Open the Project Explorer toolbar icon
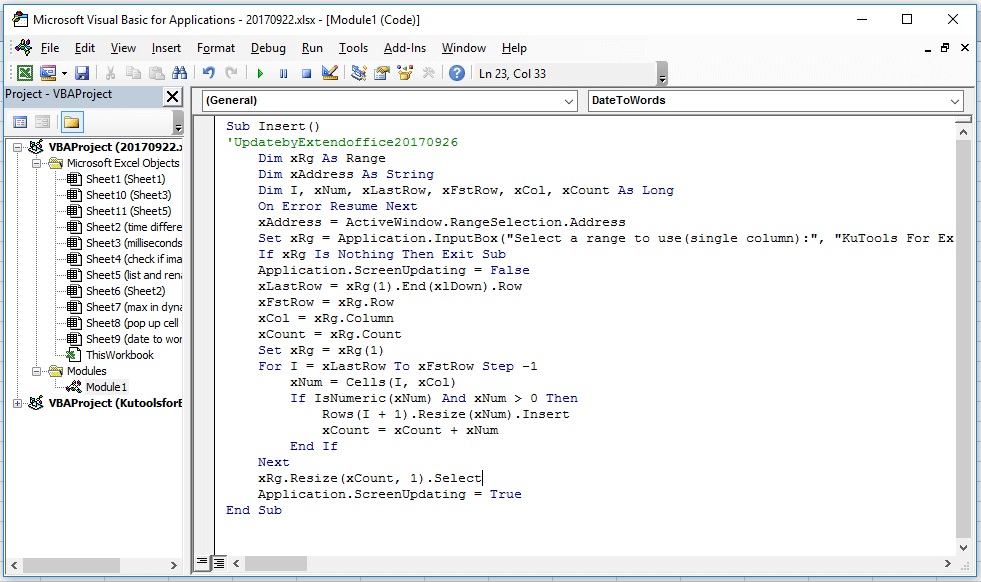Viewport: 981px width, 582px height. tap(358, 73)
